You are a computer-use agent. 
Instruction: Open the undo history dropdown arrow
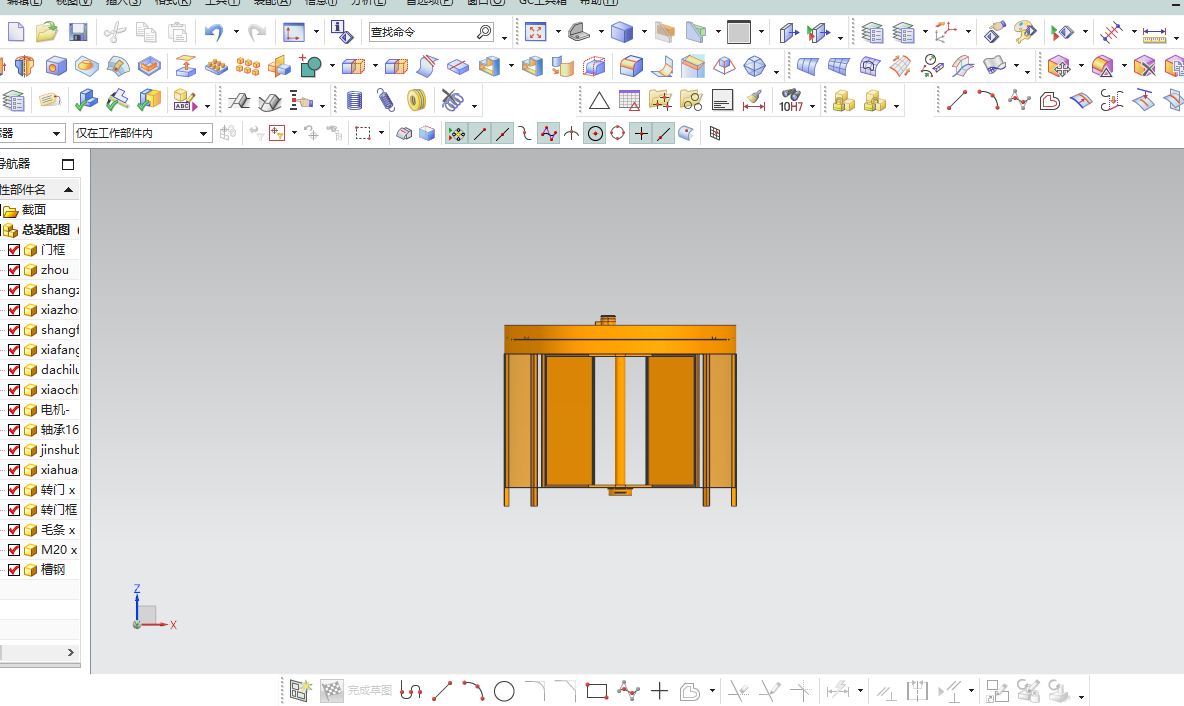coord(236,32)
